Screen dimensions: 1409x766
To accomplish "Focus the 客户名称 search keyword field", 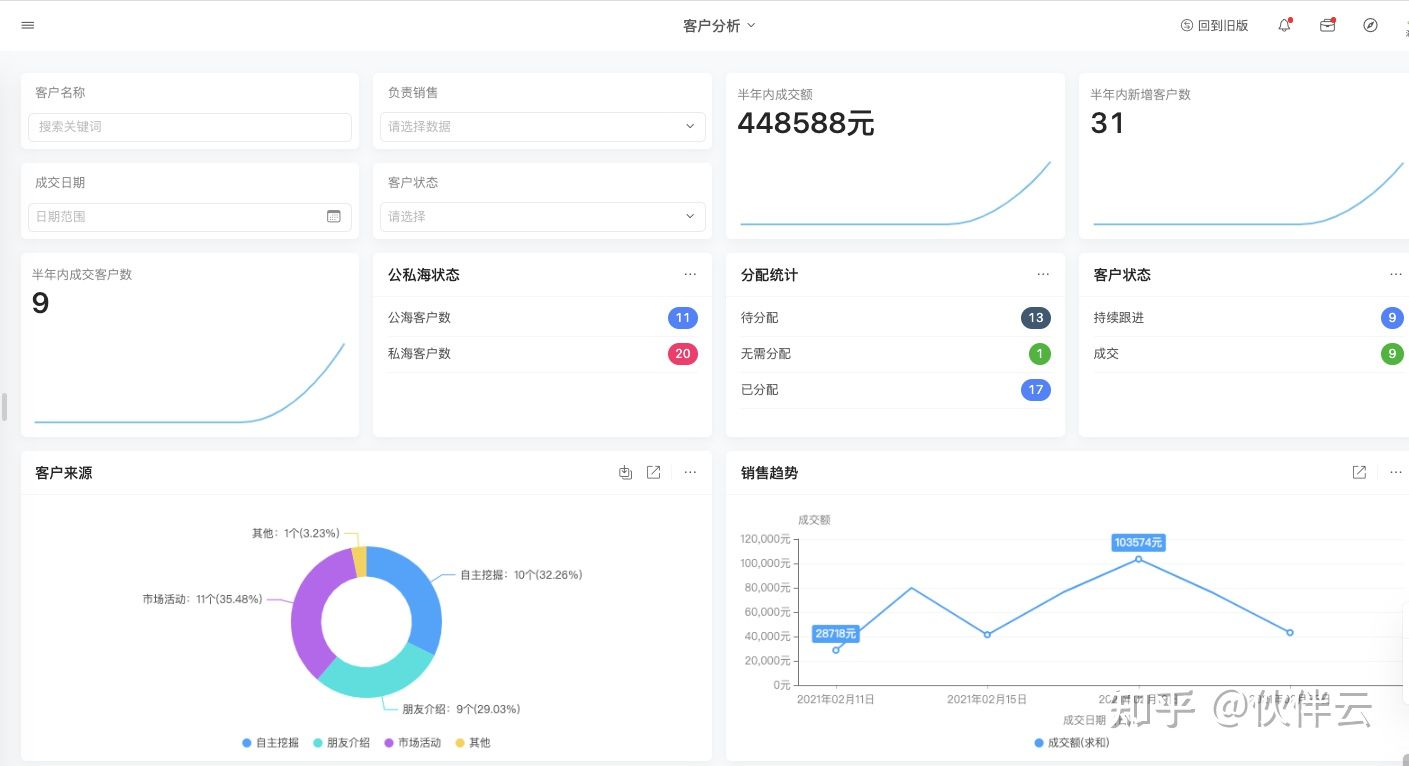I will 190,127.
